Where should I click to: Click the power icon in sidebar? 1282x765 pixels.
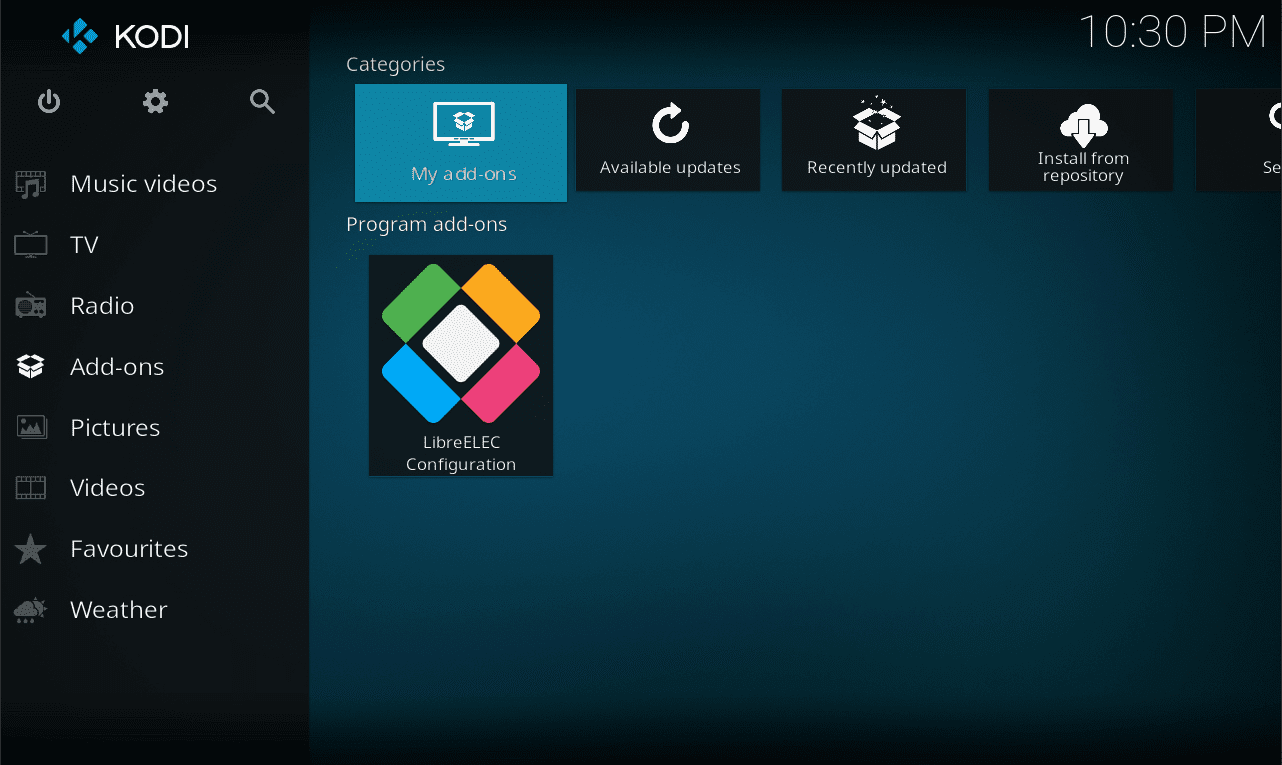coord(49,102)
